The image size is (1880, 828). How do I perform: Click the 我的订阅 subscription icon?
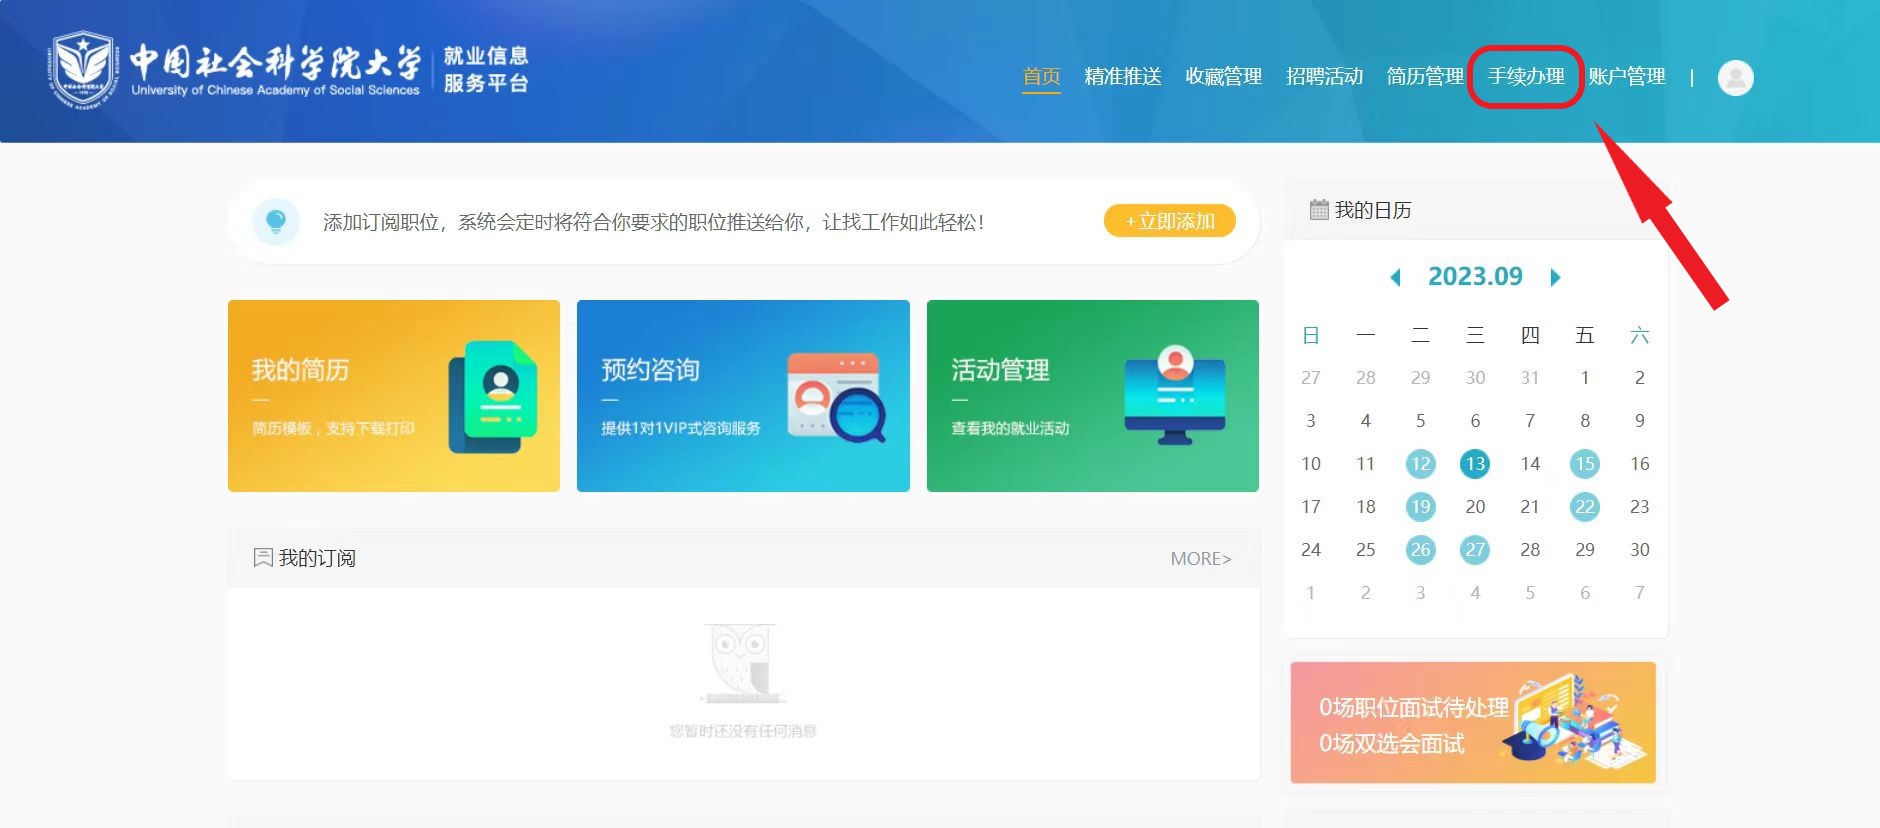[263, 557]
